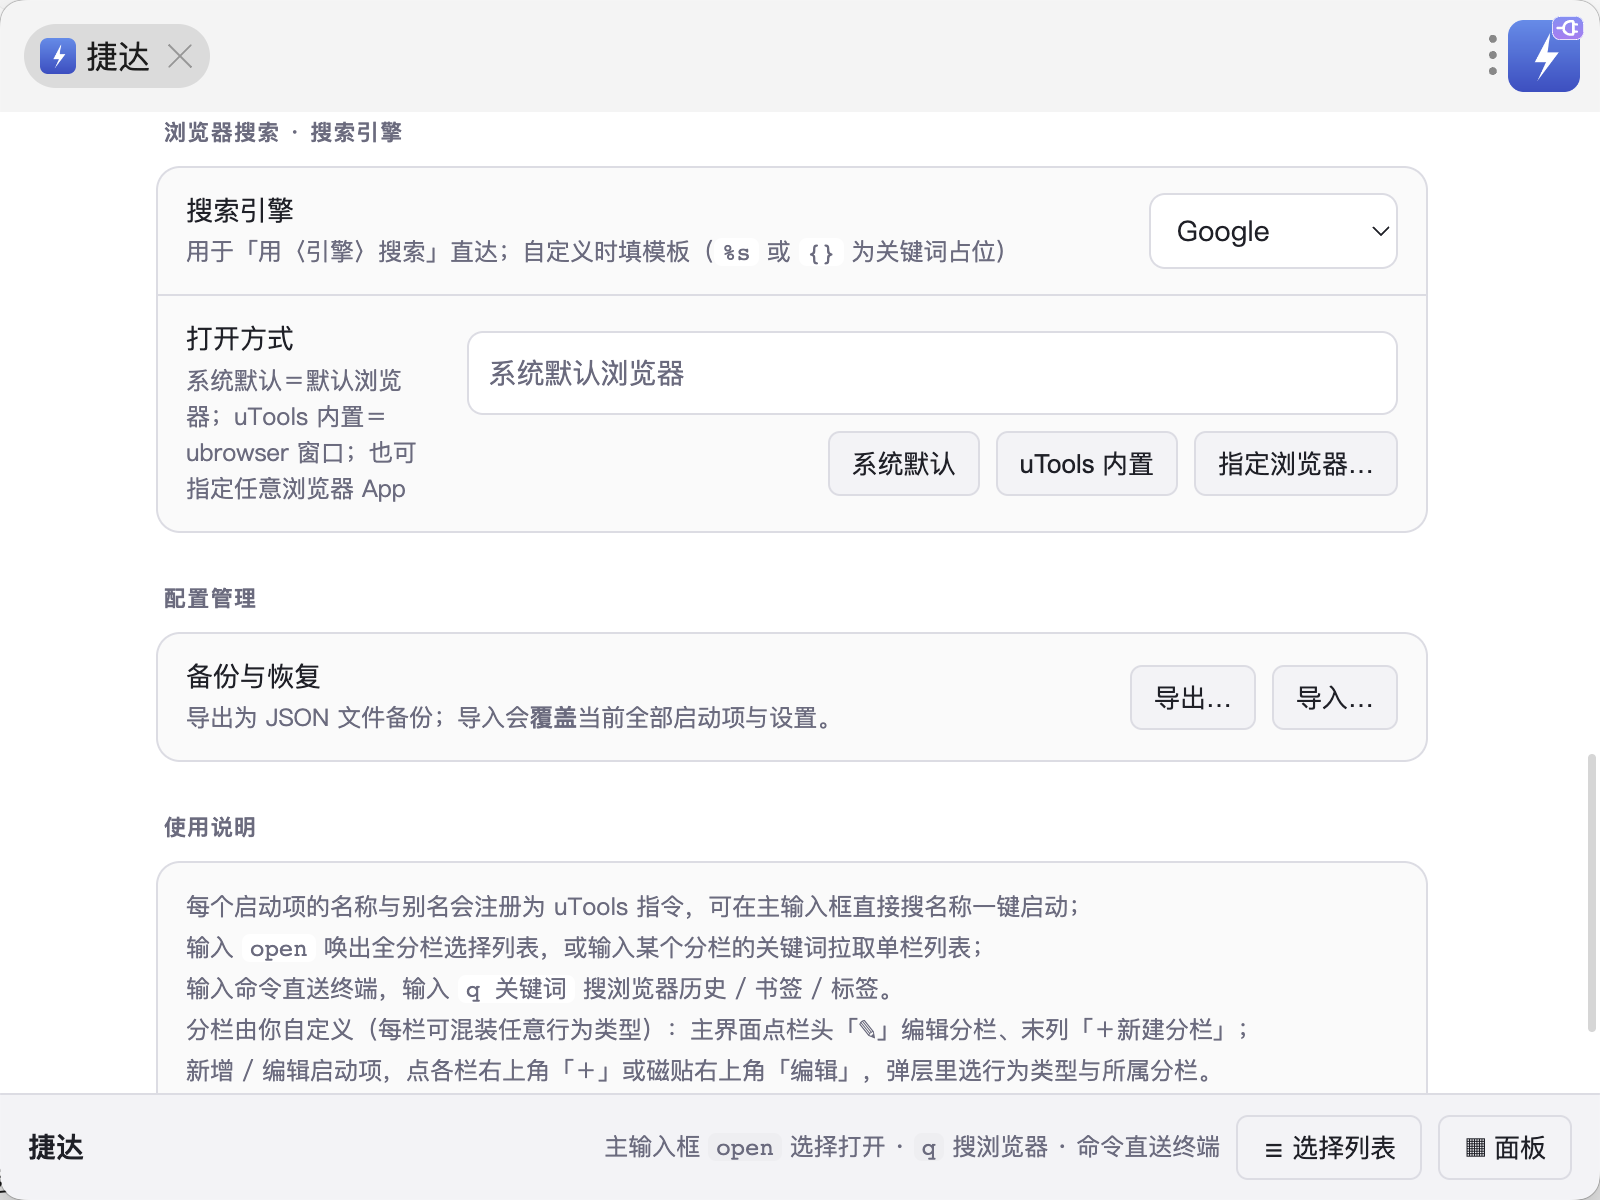
Task: Close the 捷达 plugin tag
Action: pos(180,56)
